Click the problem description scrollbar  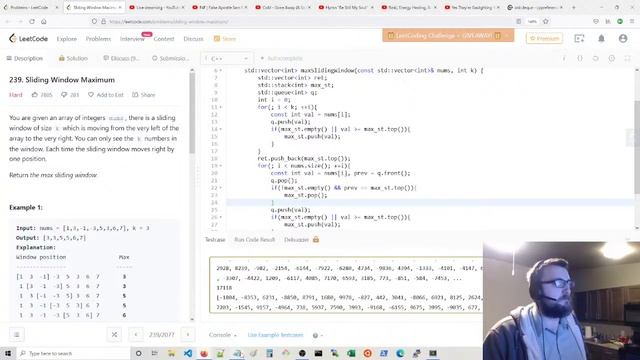point(192,113)
